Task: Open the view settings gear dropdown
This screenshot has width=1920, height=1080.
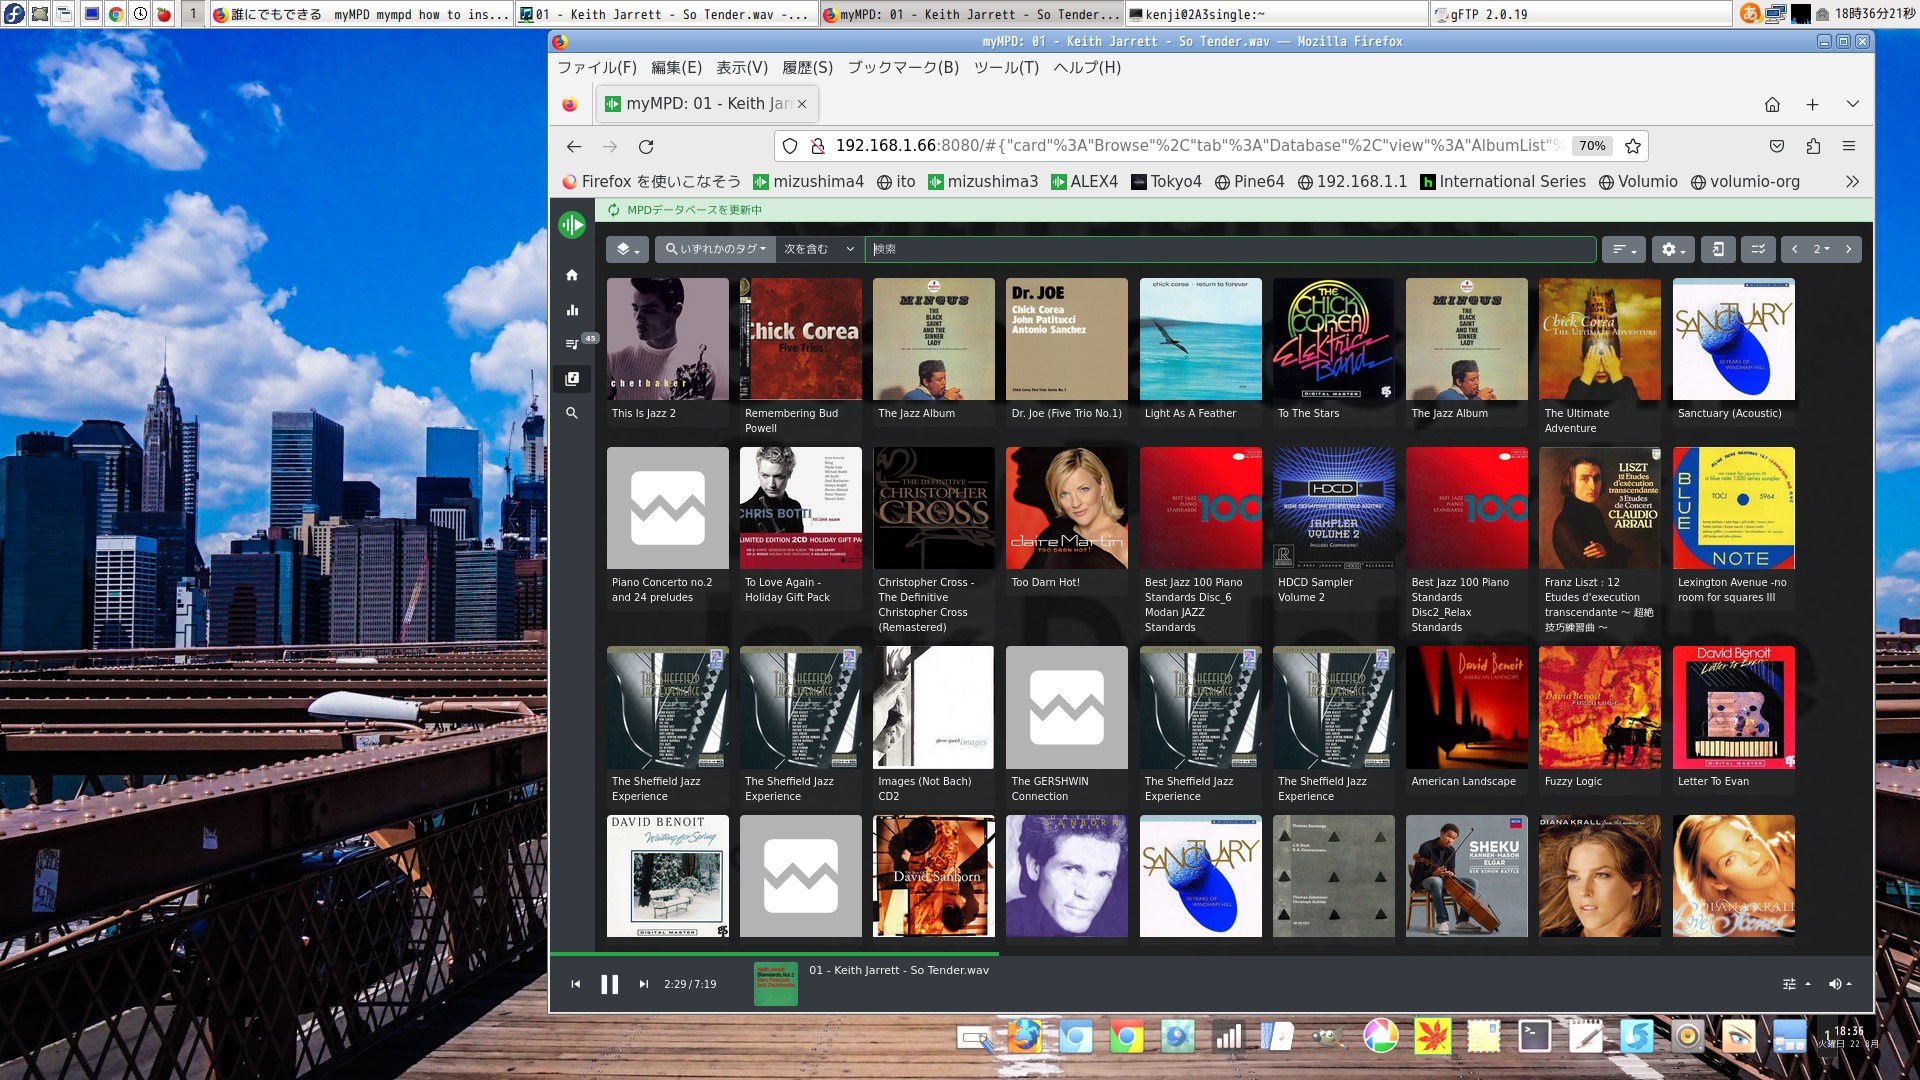Action: pyautogui.click(x=1671, y=249)
